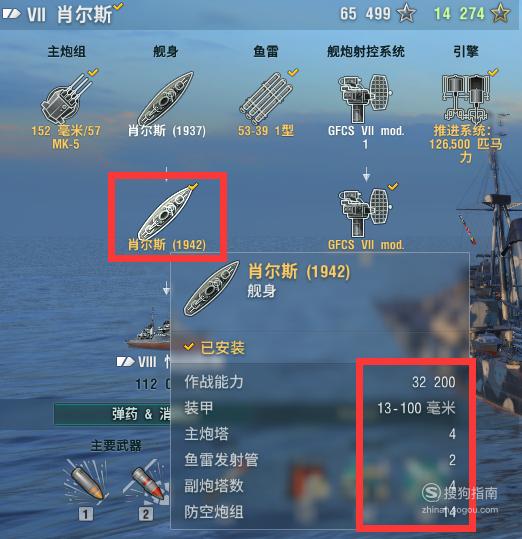Click the 舰炮射控系统 column header
Viewport: 522px width, 539px height.
[x=366, y=52]
